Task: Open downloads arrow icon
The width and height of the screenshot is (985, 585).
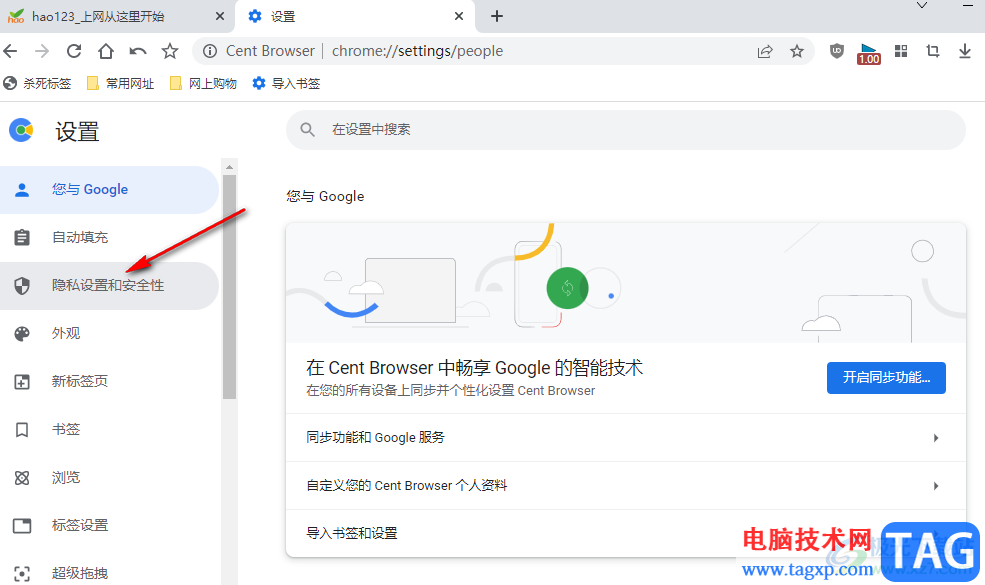Action: click(965, 52)
